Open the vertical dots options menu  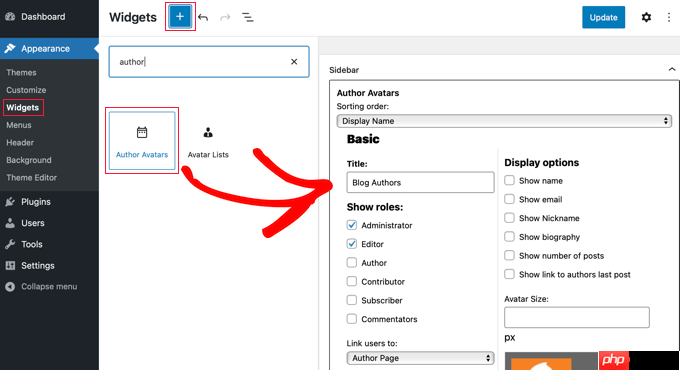click(x=669, y=17)
